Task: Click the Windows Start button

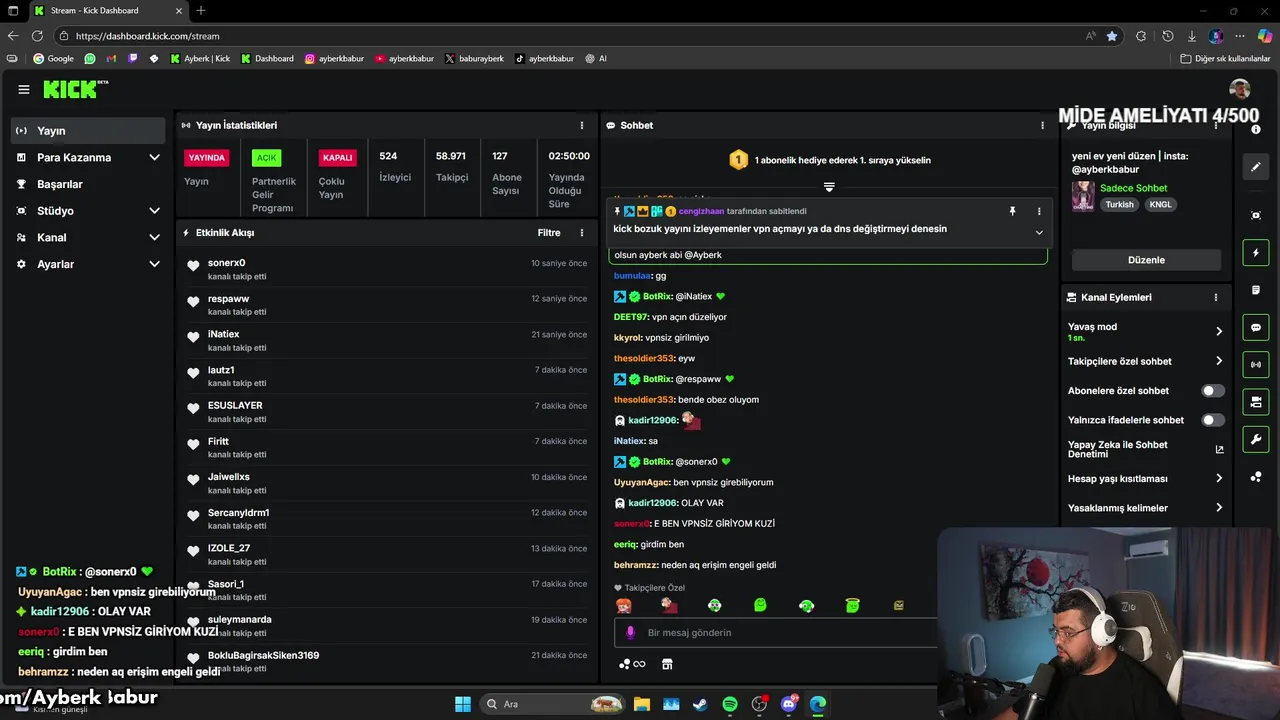Action: click(463, 704)
